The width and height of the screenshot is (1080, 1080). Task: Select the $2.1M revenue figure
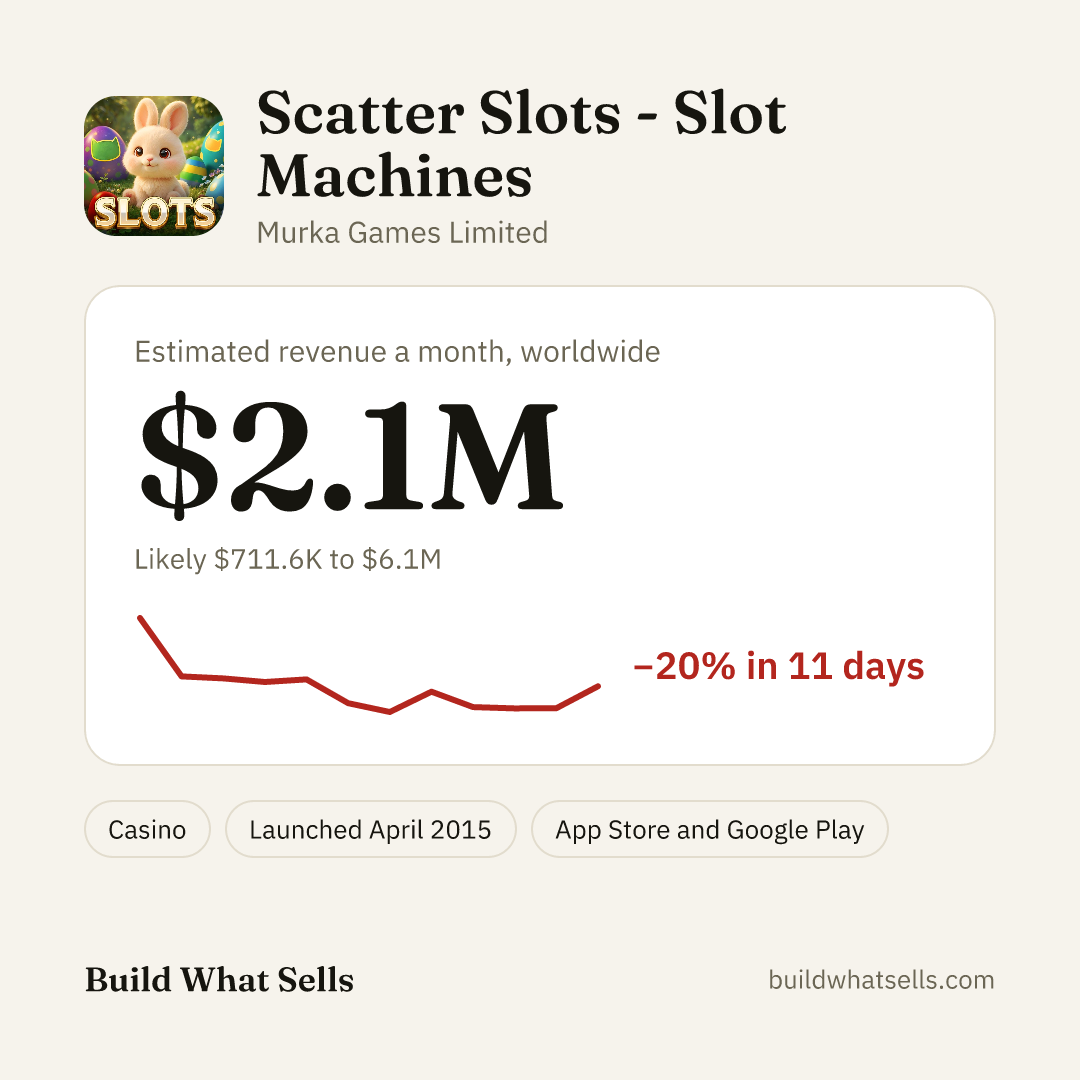click(351, 456)
